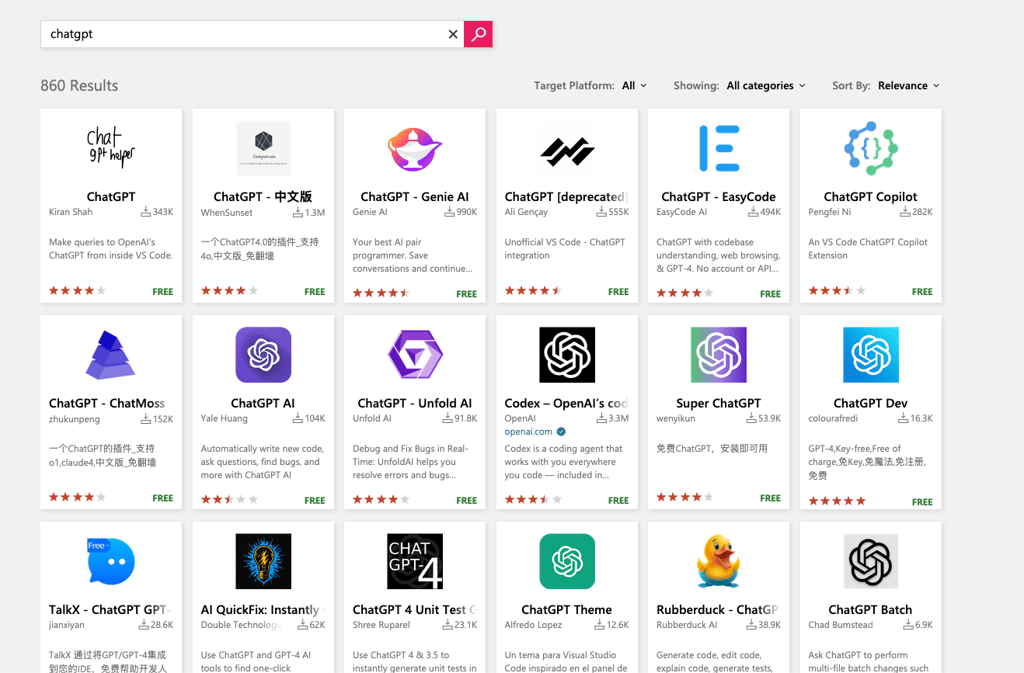Click the TalkX blue chat bubble icon
This screenshot has height=673, width=1024.
[x=111, y=561]
